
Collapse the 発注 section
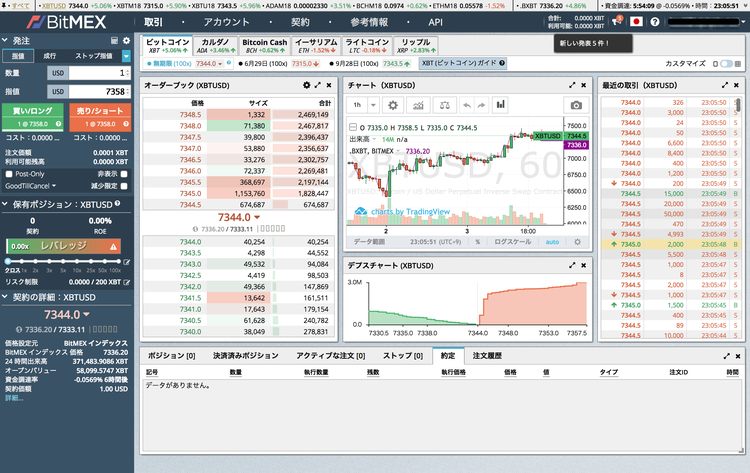point(5,41)
